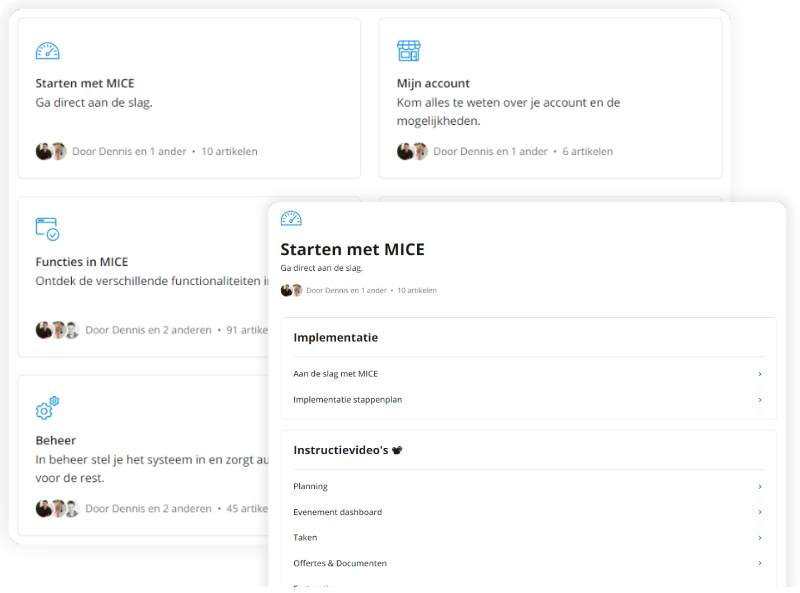Viewport: 800px width, 593px height.
Task: Click the large Starten met MICE panel title
Action: tap(353, 249)
